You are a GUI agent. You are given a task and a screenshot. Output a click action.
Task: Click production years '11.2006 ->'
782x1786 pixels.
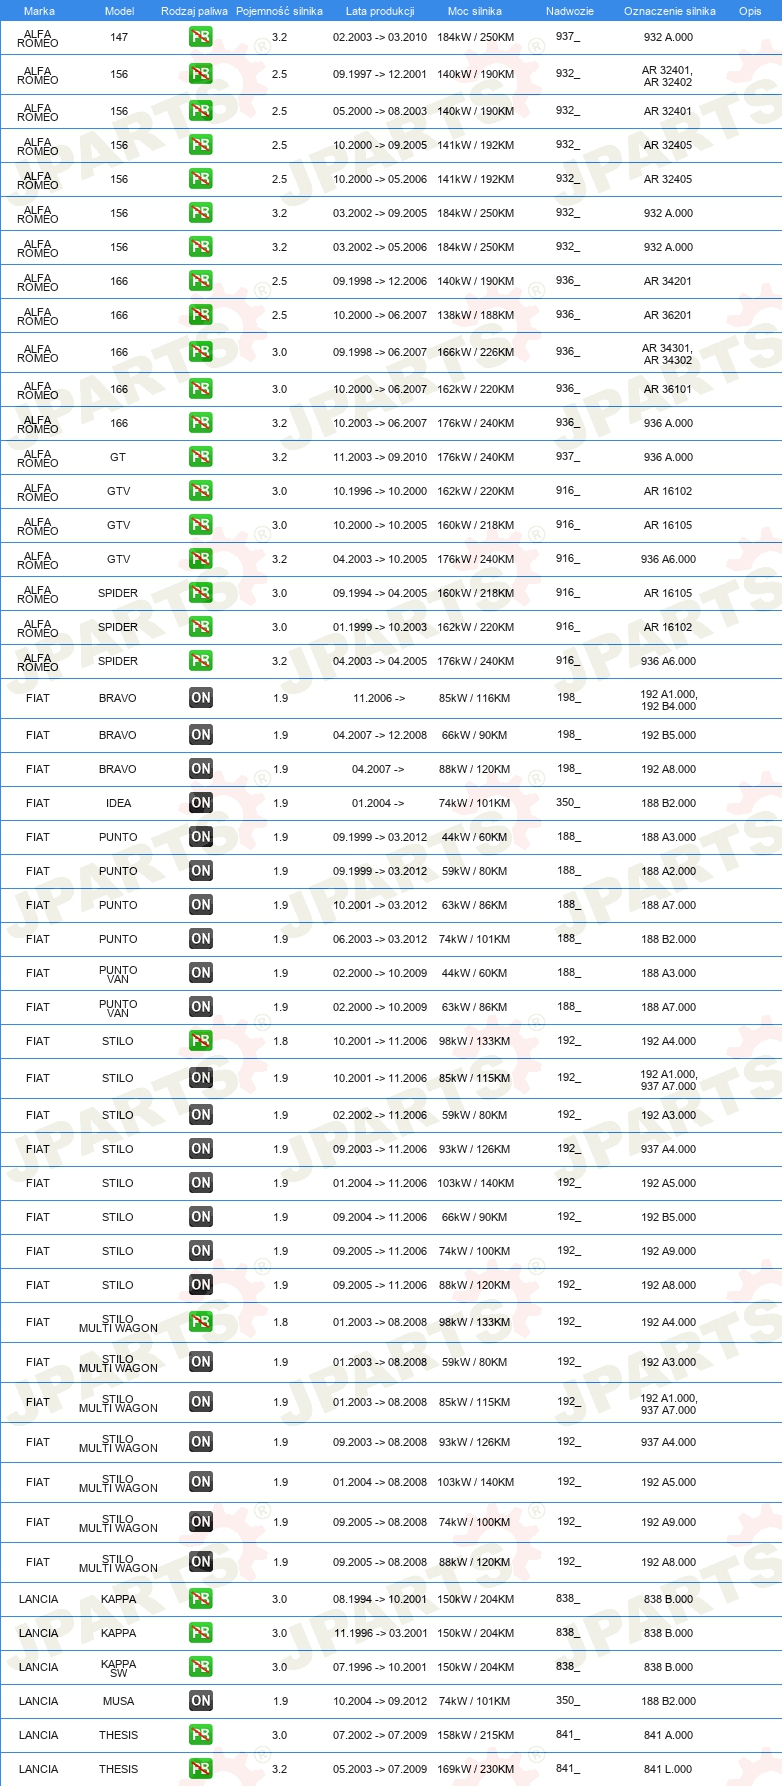click(x=379, y=698)
